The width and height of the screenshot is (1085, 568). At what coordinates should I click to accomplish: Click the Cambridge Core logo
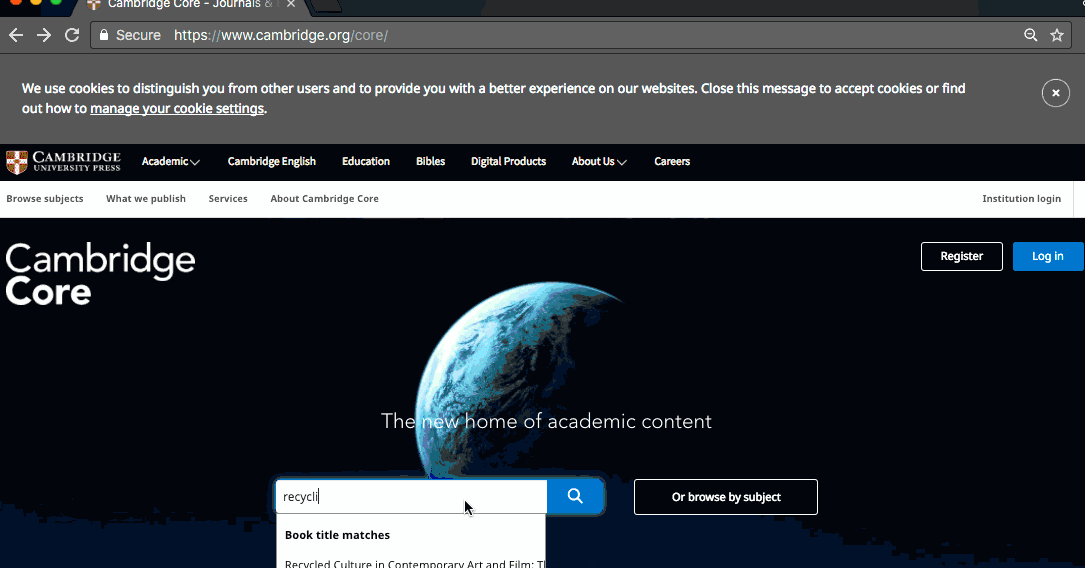pyautogui.click(x=100, y=274)
